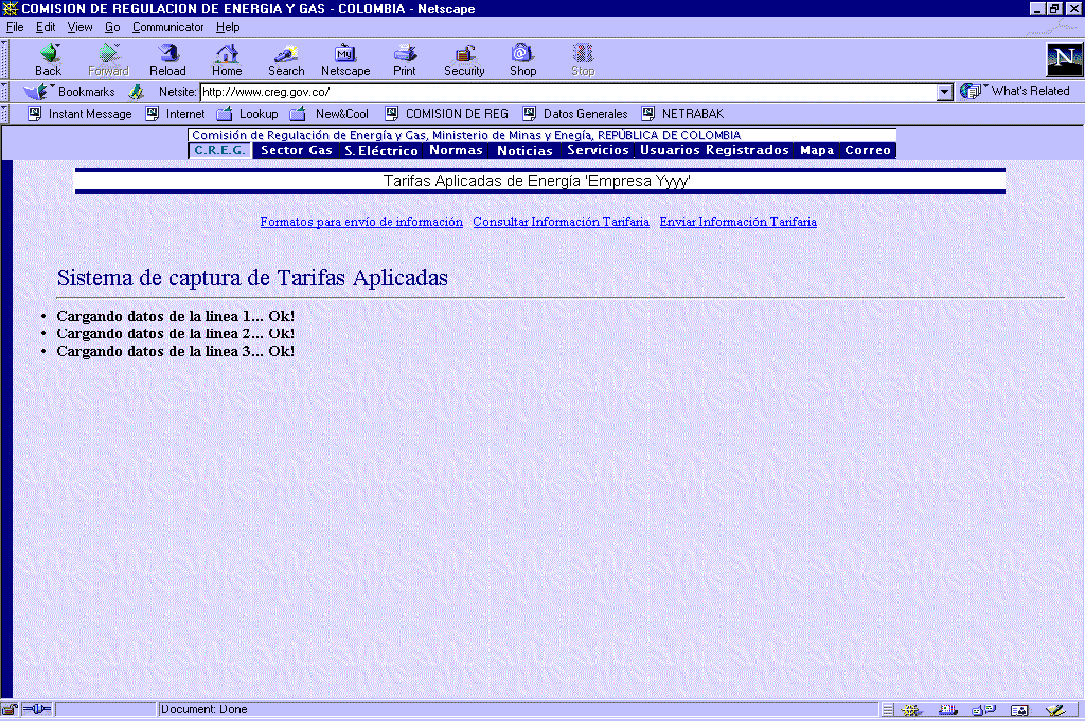Open the Enviar Información Tarifaria link

pyautogui.click(x=738, y=222)
